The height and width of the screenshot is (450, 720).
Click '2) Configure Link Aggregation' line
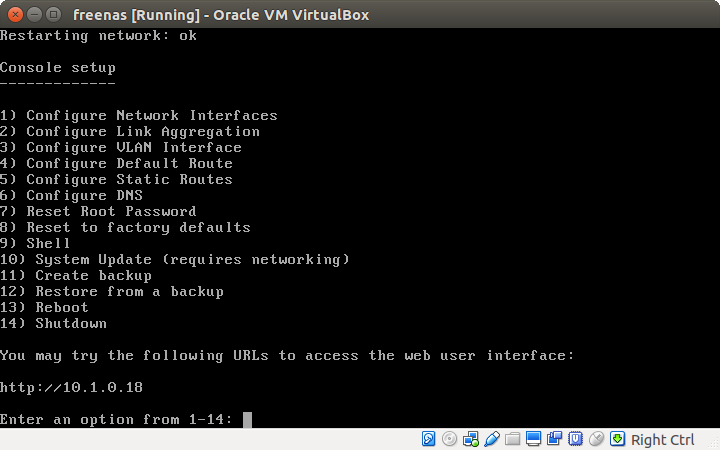(130, 132)
